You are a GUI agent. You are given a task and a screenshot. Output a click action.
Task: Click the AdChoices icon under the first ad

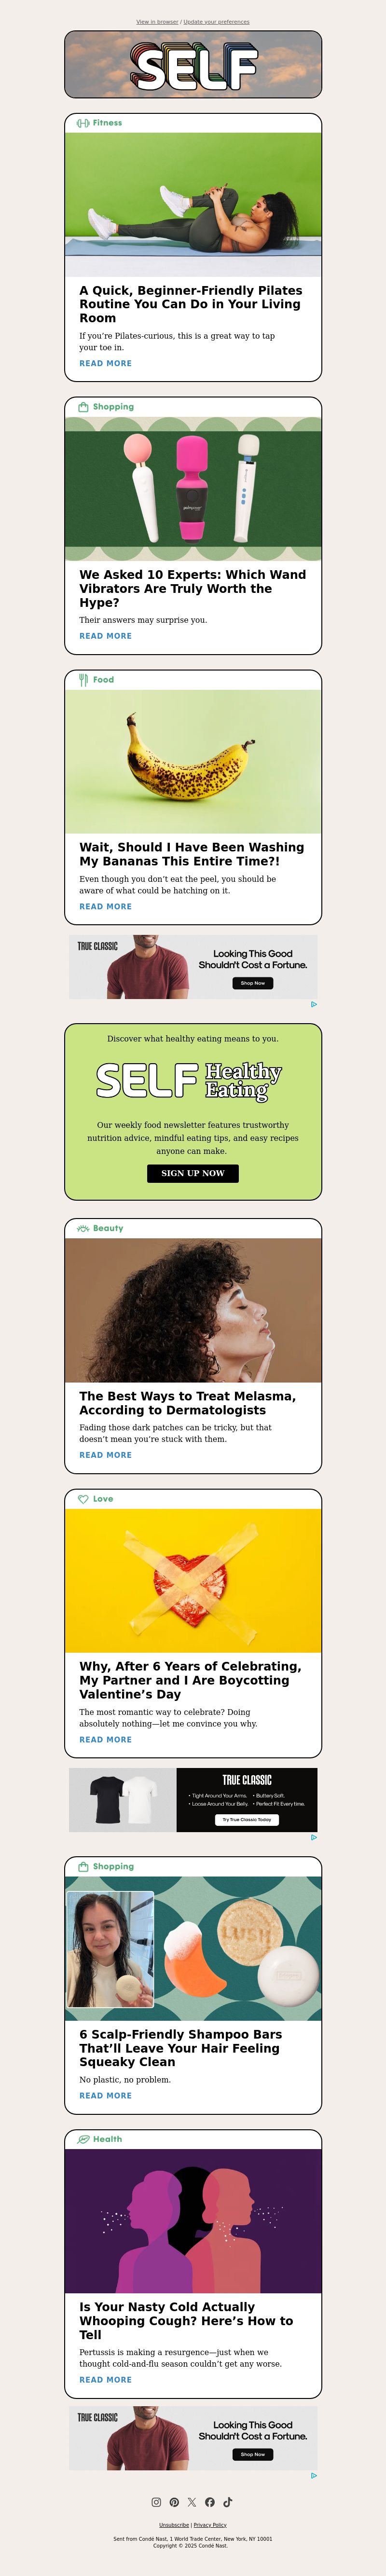click(x=314, y=1004)
